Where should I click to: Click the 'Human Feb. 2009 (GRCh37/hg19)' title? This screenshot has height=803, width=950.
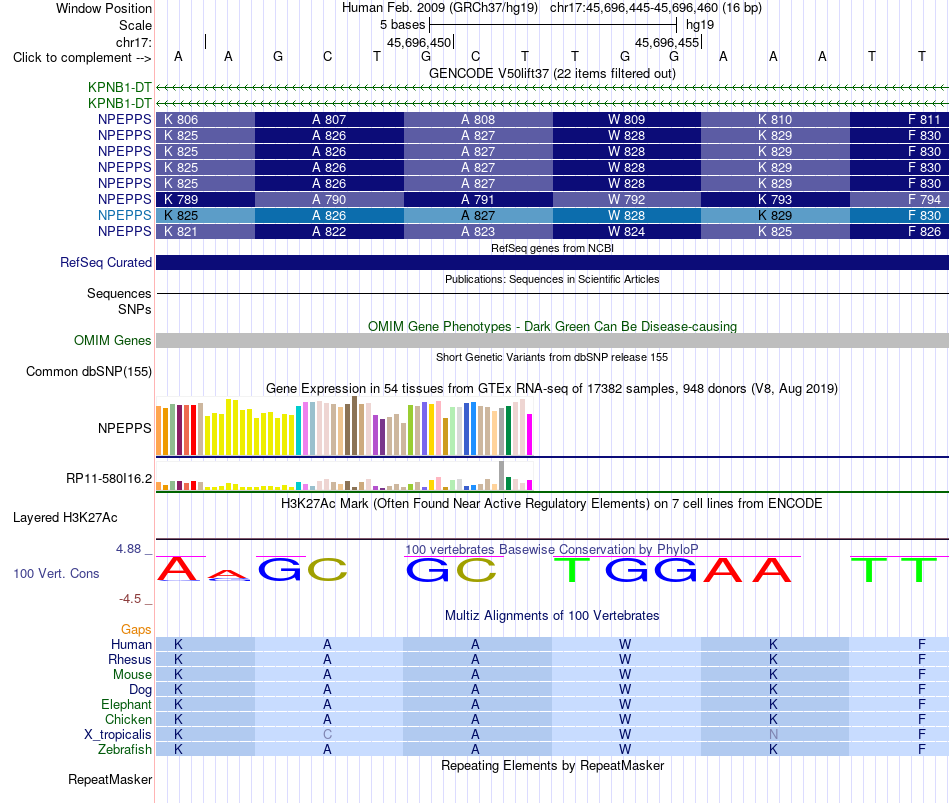[440, 8]
